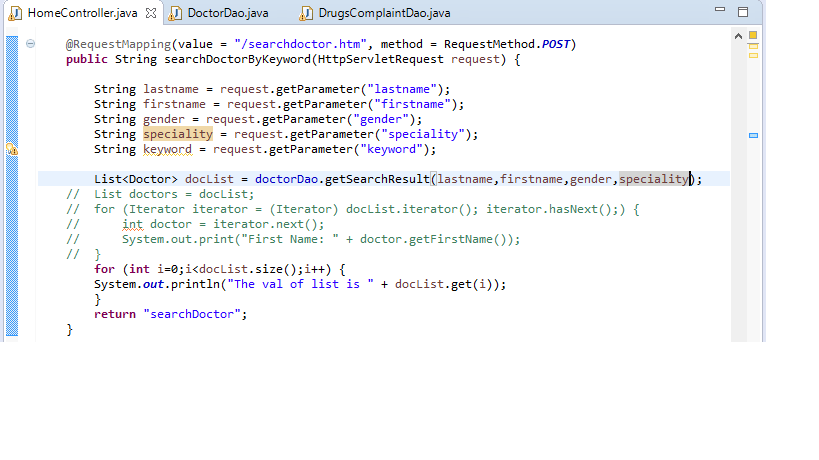Click RequestMethod.POST constant
The image size is (819, 460).
point(507,44)
